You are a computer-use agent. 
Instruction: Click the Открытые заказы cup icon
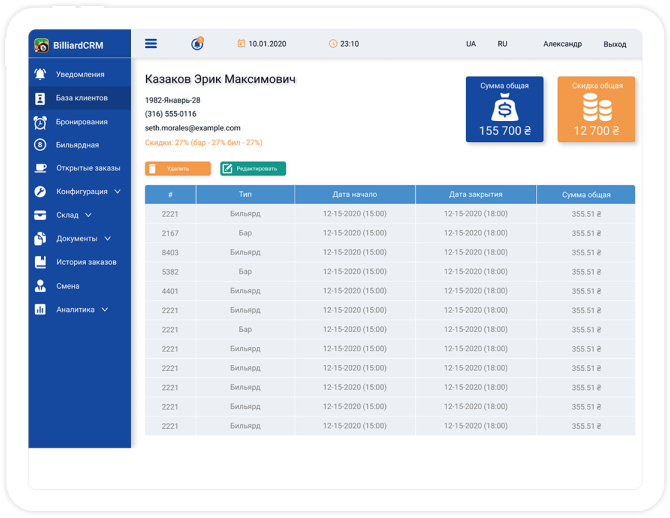click(40, 168)
